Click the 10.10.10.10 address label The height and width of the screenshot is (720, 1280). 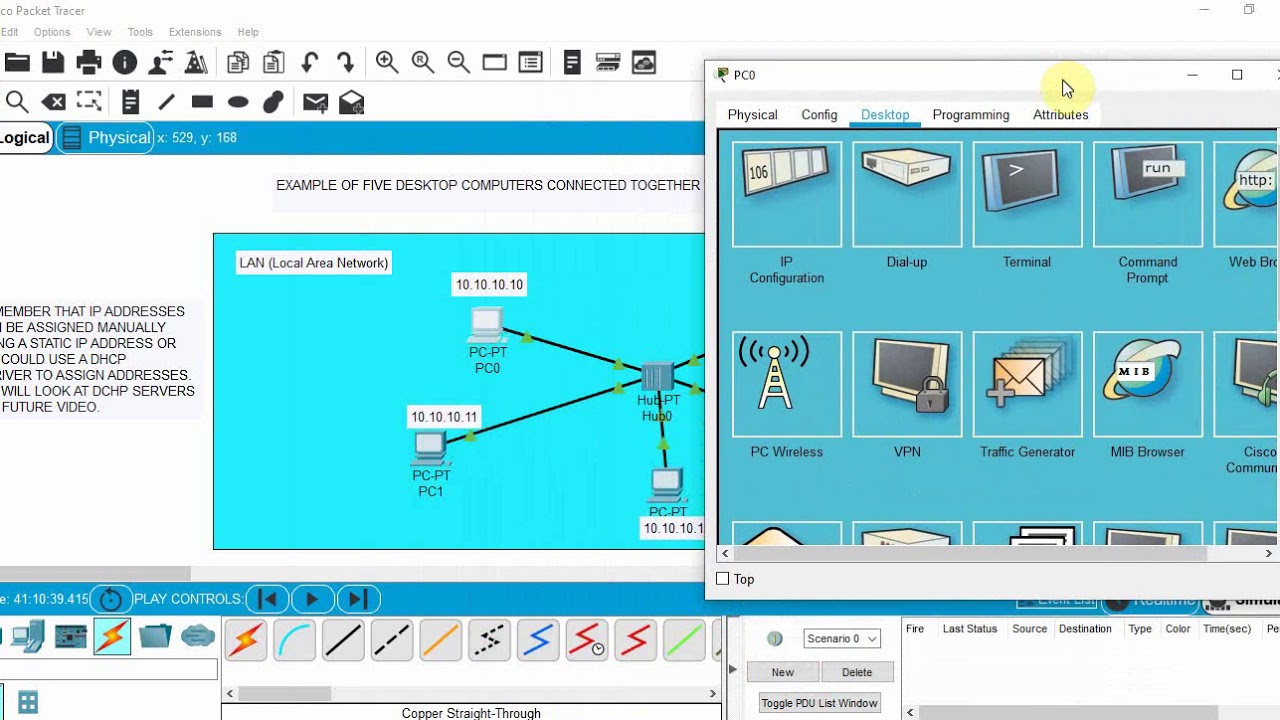489,285
